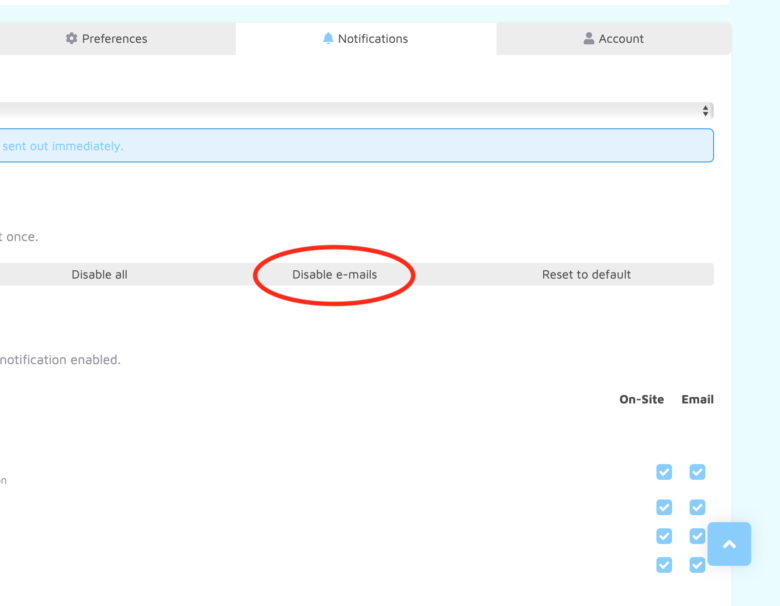Toggle the second row Email checkbox

pyautogui.click(x=697, y=507)
